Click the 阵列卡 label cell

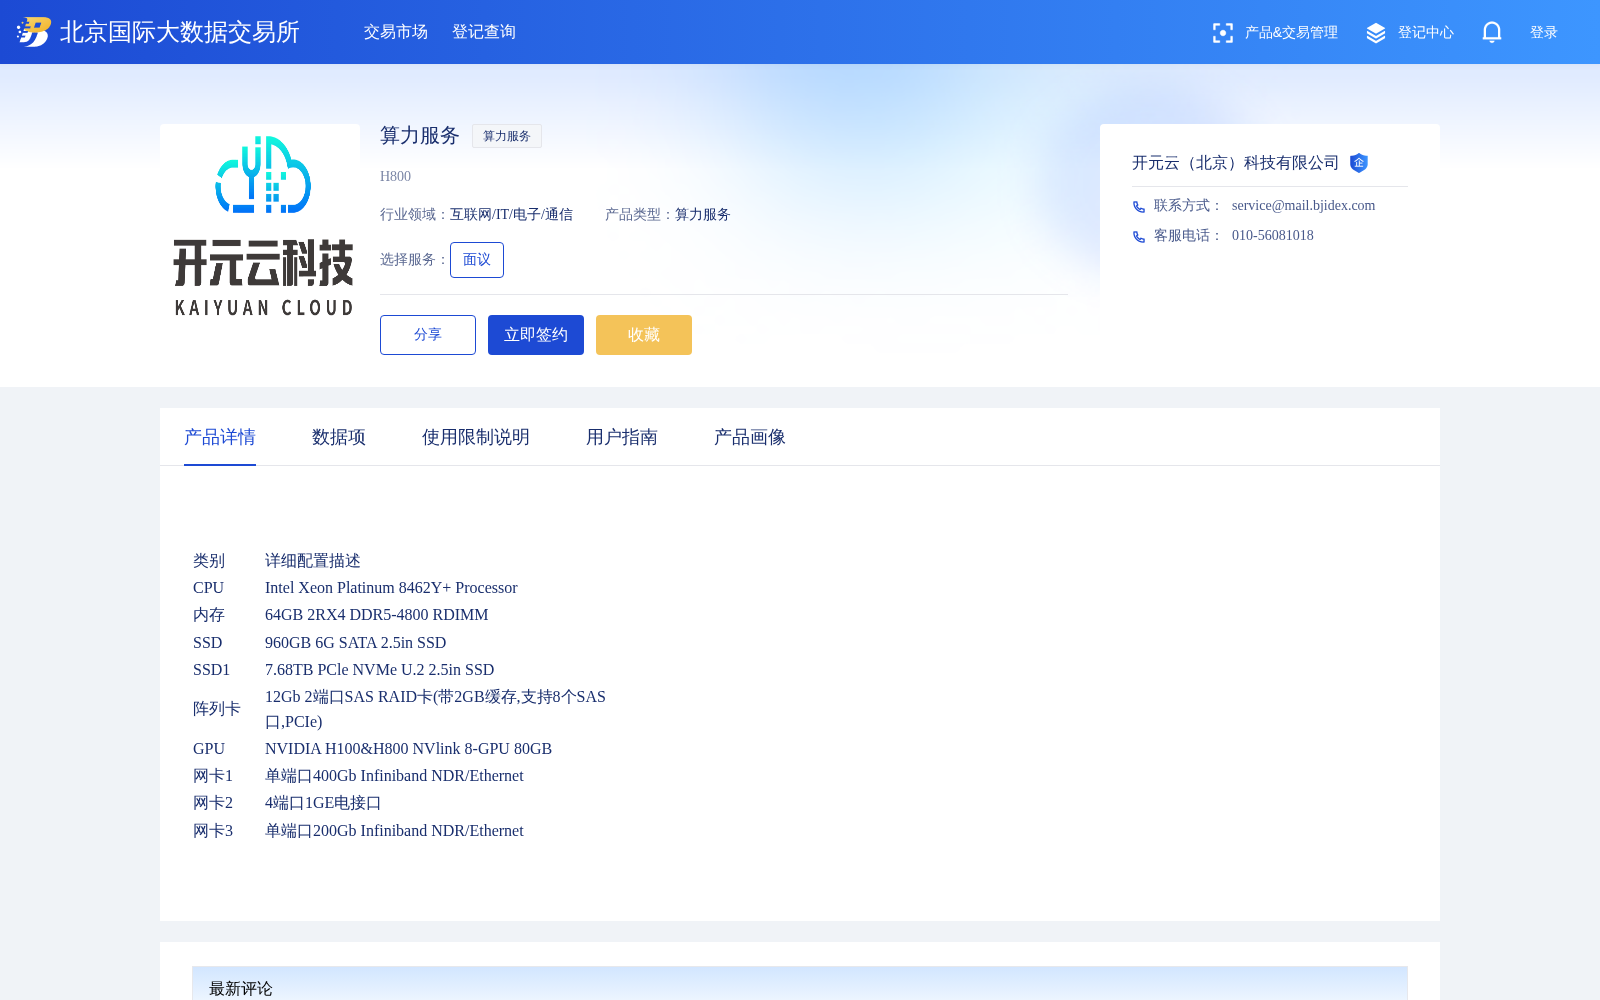[x=217, y=709]
